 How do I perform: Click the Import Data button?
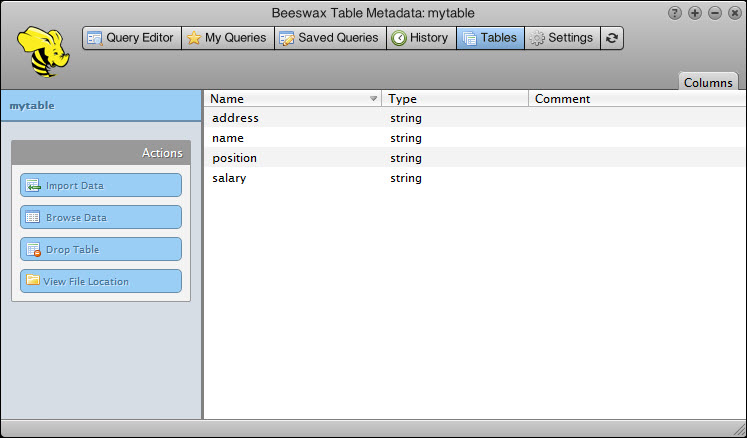[101, 185]
